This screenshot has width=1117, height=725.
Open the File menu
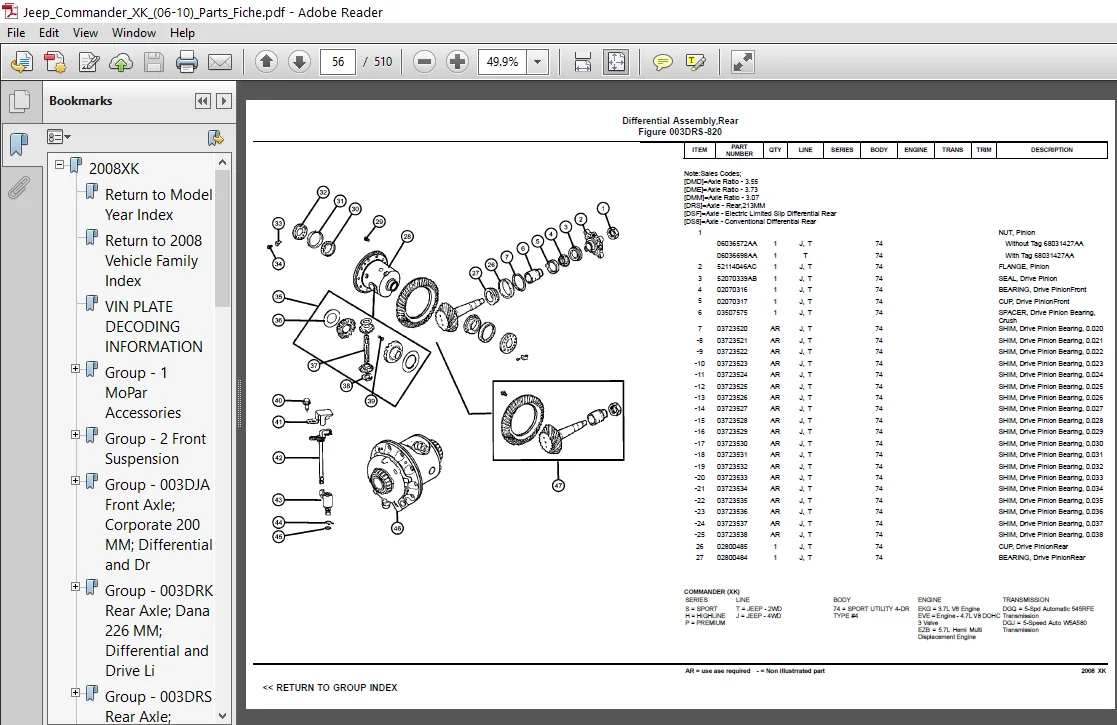16,33
